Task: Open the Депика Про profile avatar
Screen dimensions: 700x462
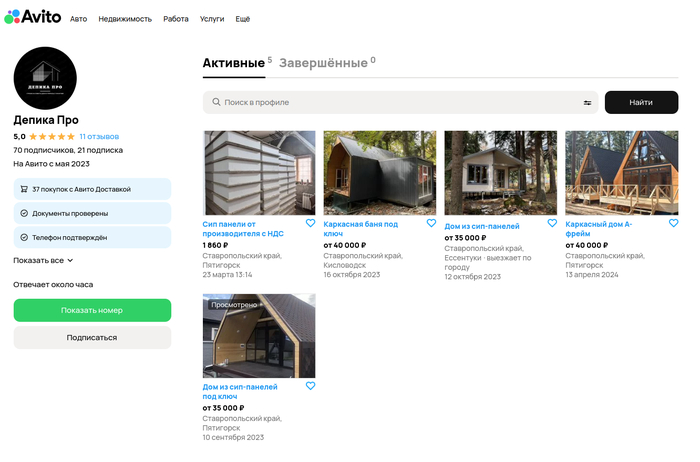Action: [45, 78]
